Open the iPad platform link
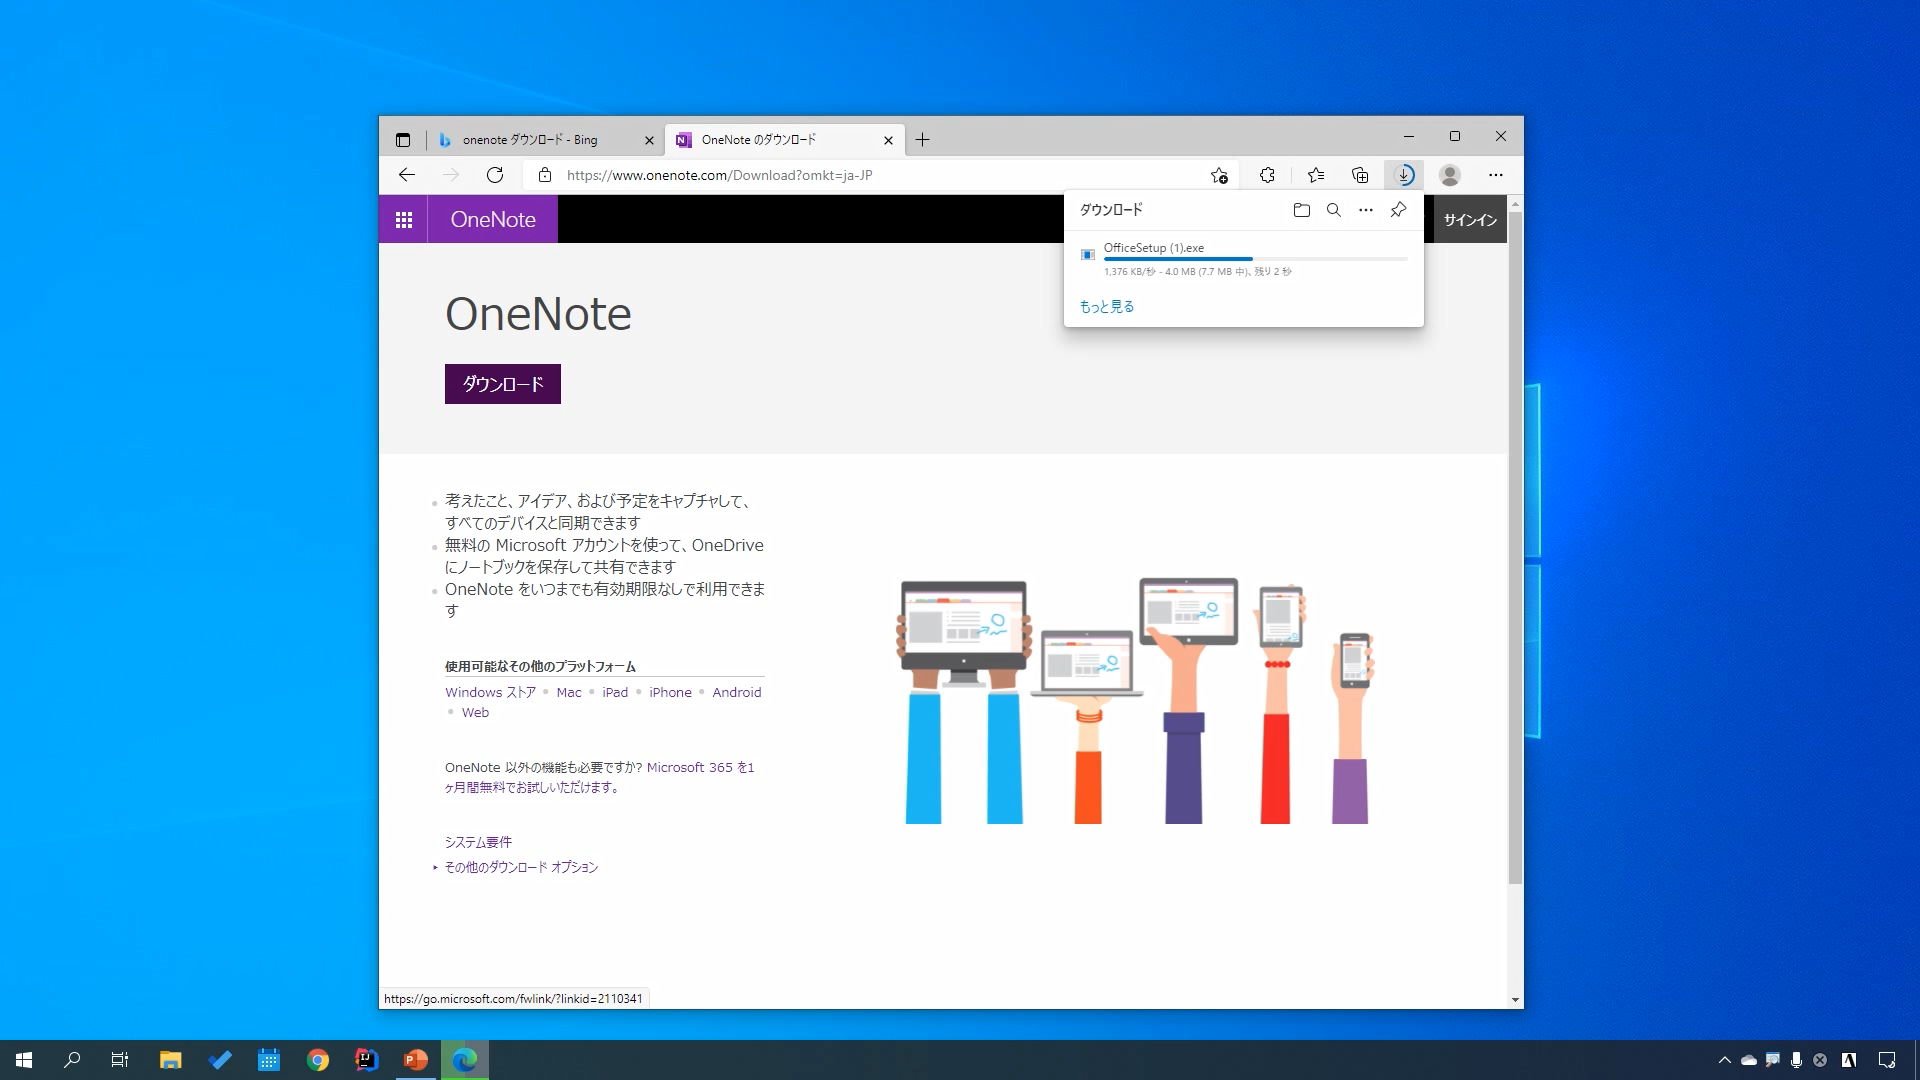This screenshot has width=1920, height=1080. tap(615, 692)
